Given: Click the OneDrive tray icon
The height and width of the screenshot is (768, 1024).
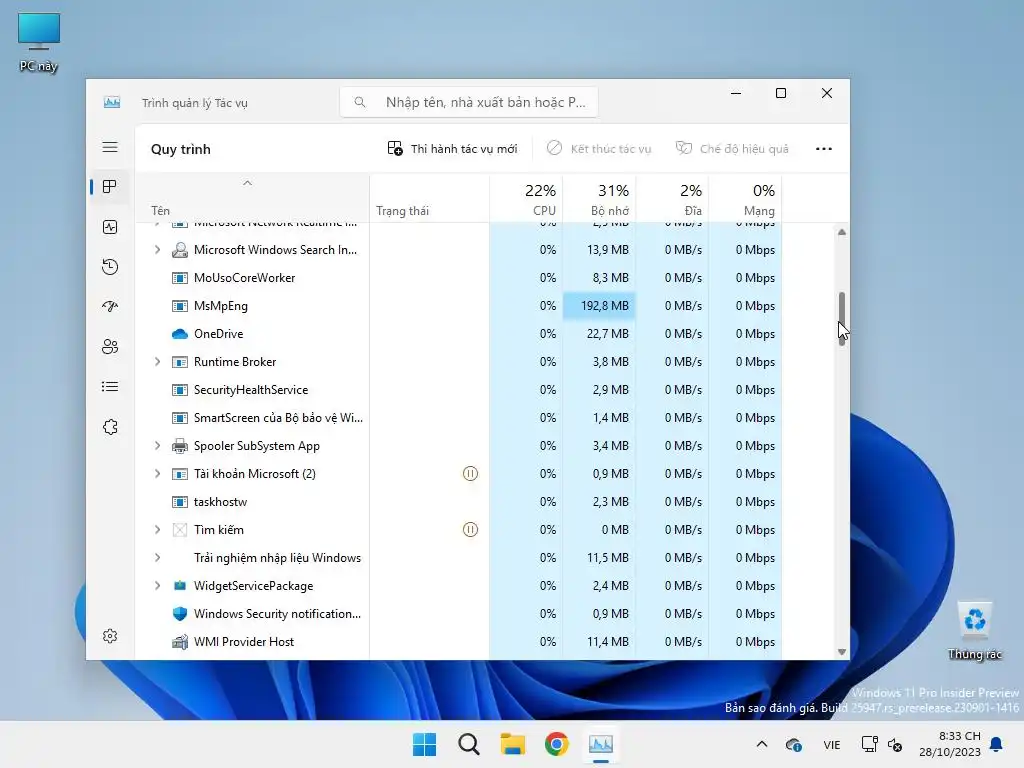Looking at the screenshot, I should [794, 744].
